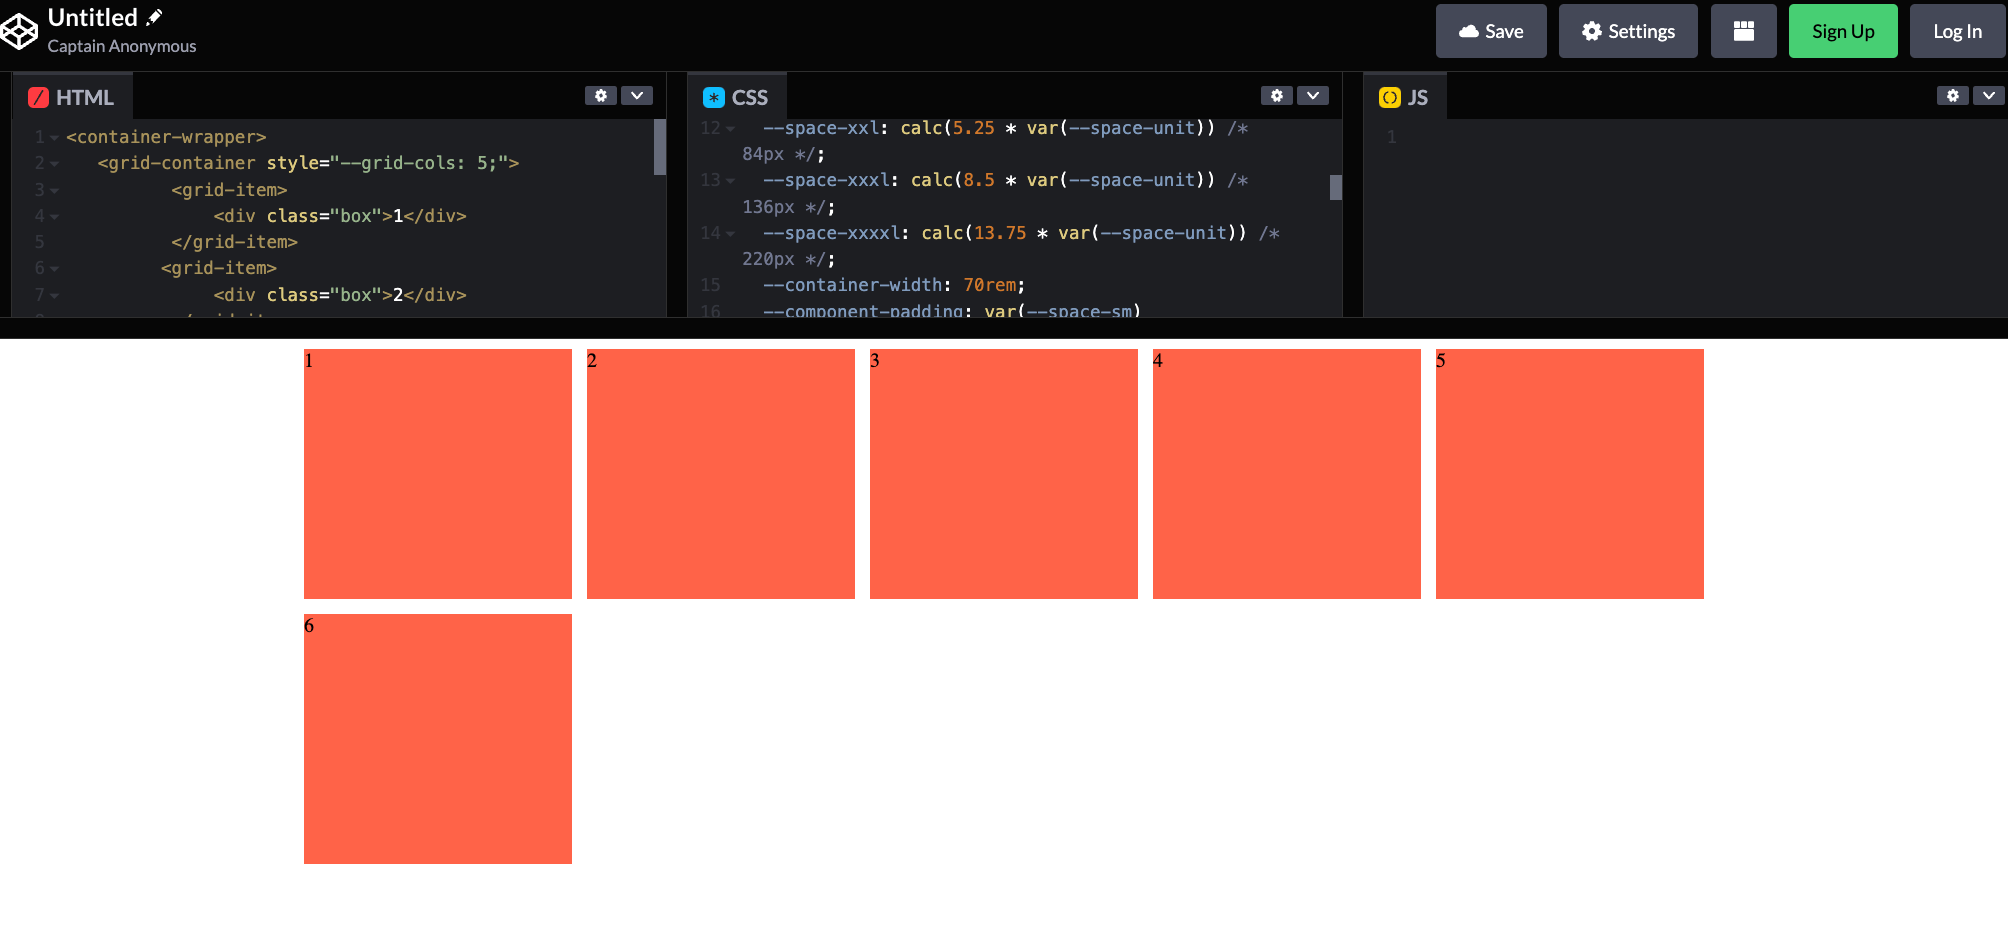The width and height of the screenshot is (2008, 950).
Task: Click the CSS editor scrollbar thumb
Action: (x=1336, y=188)
